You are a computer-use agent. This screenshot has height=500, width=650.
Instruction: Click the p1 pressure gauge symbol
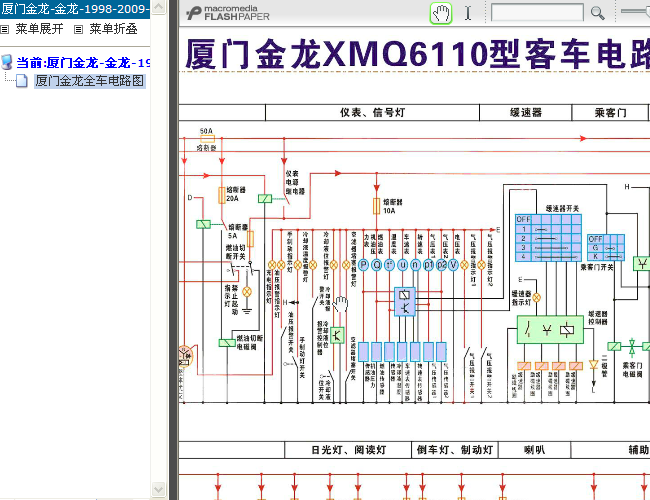coord(429,265)
